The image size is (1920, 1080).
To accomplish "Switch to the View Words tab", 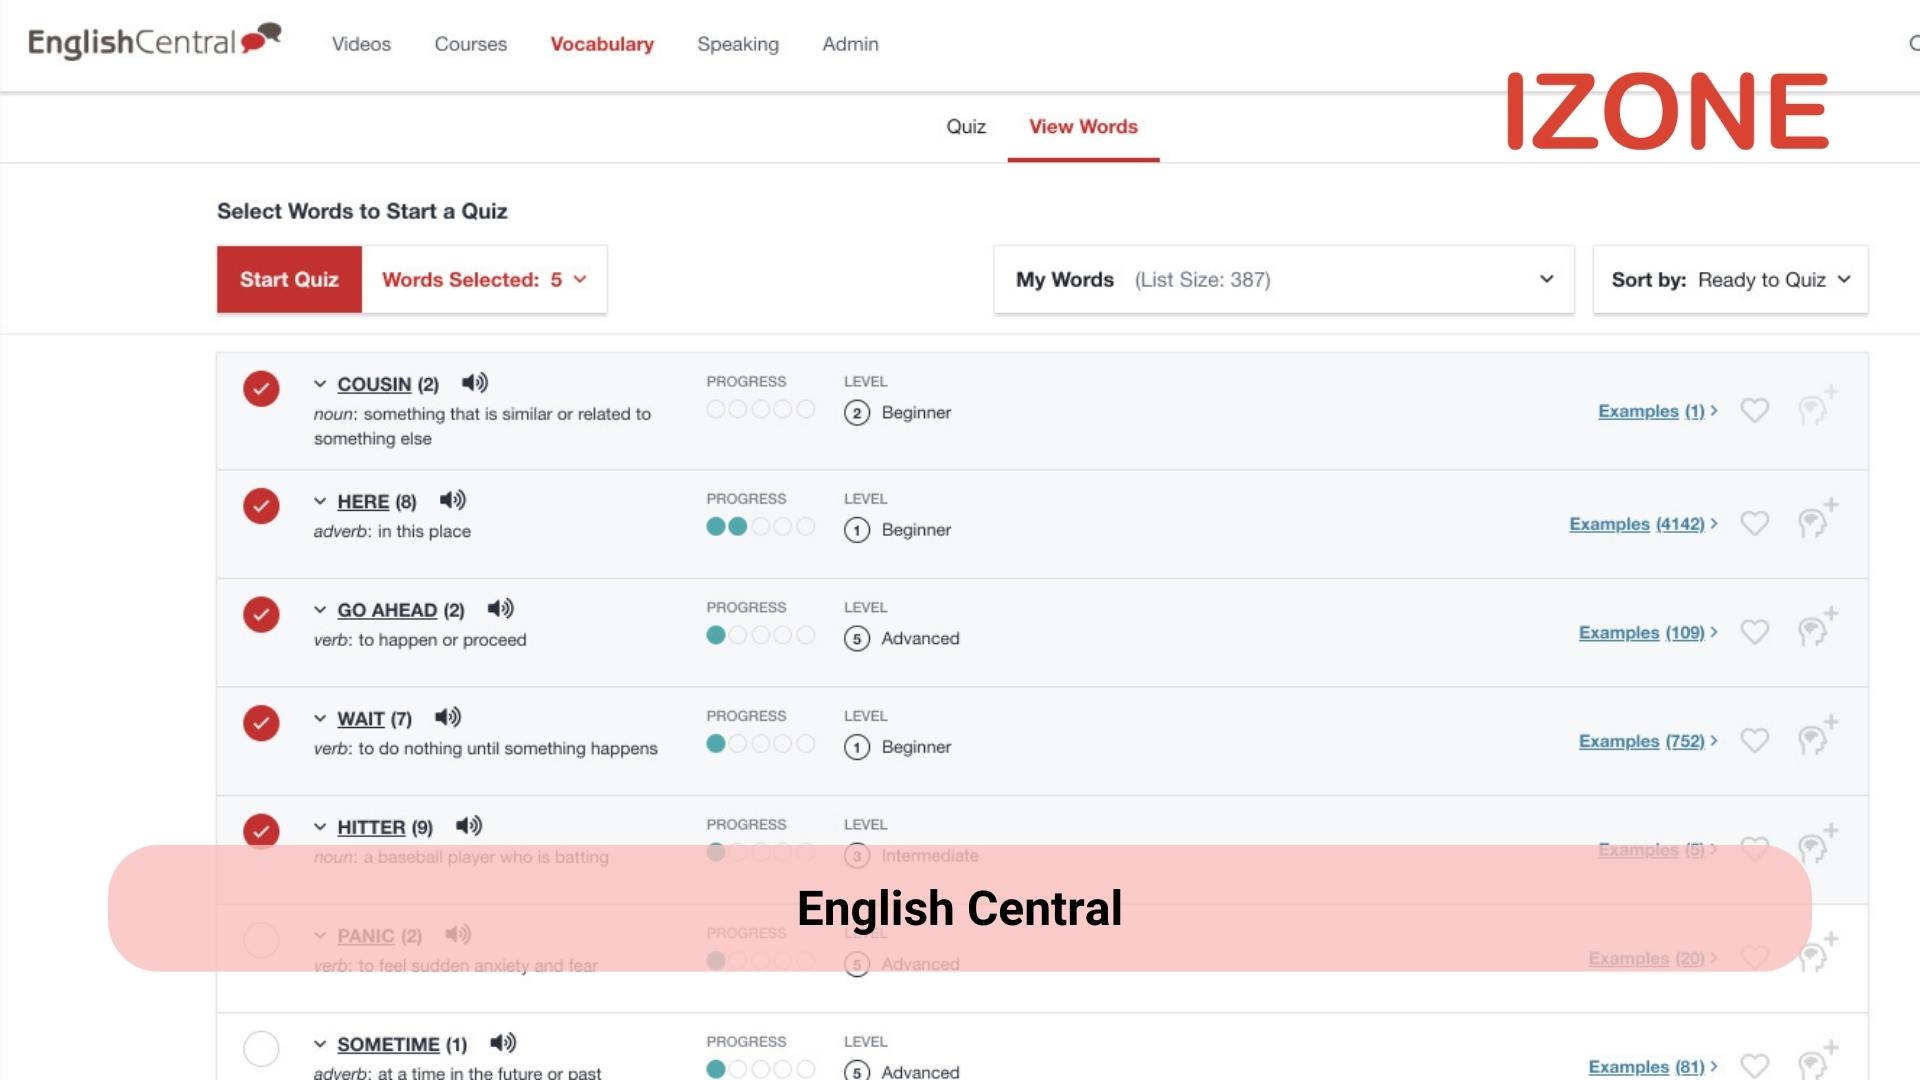I will pos(1083,127).
